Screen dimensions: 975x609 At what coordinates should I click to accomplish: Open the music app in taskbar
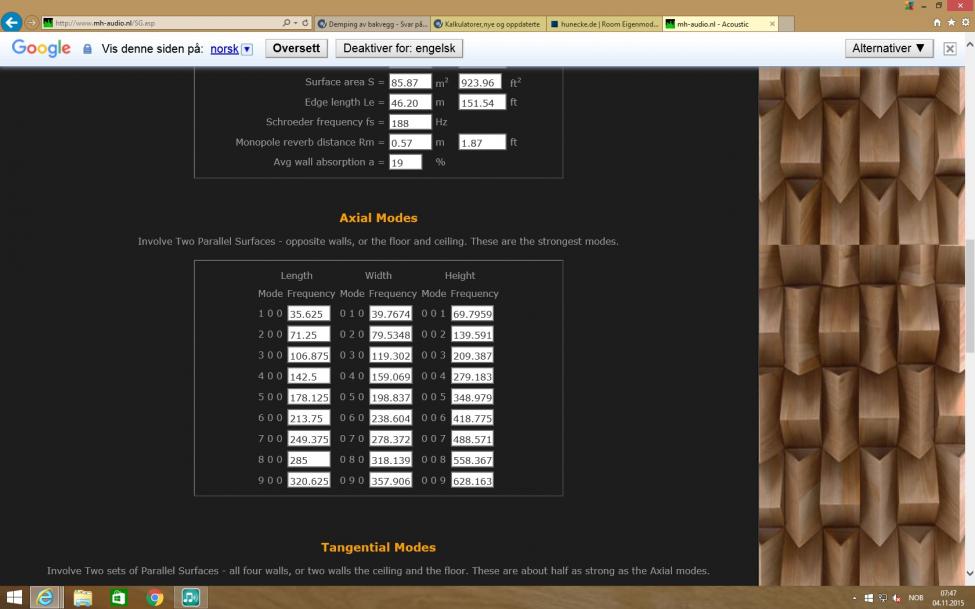190,598
